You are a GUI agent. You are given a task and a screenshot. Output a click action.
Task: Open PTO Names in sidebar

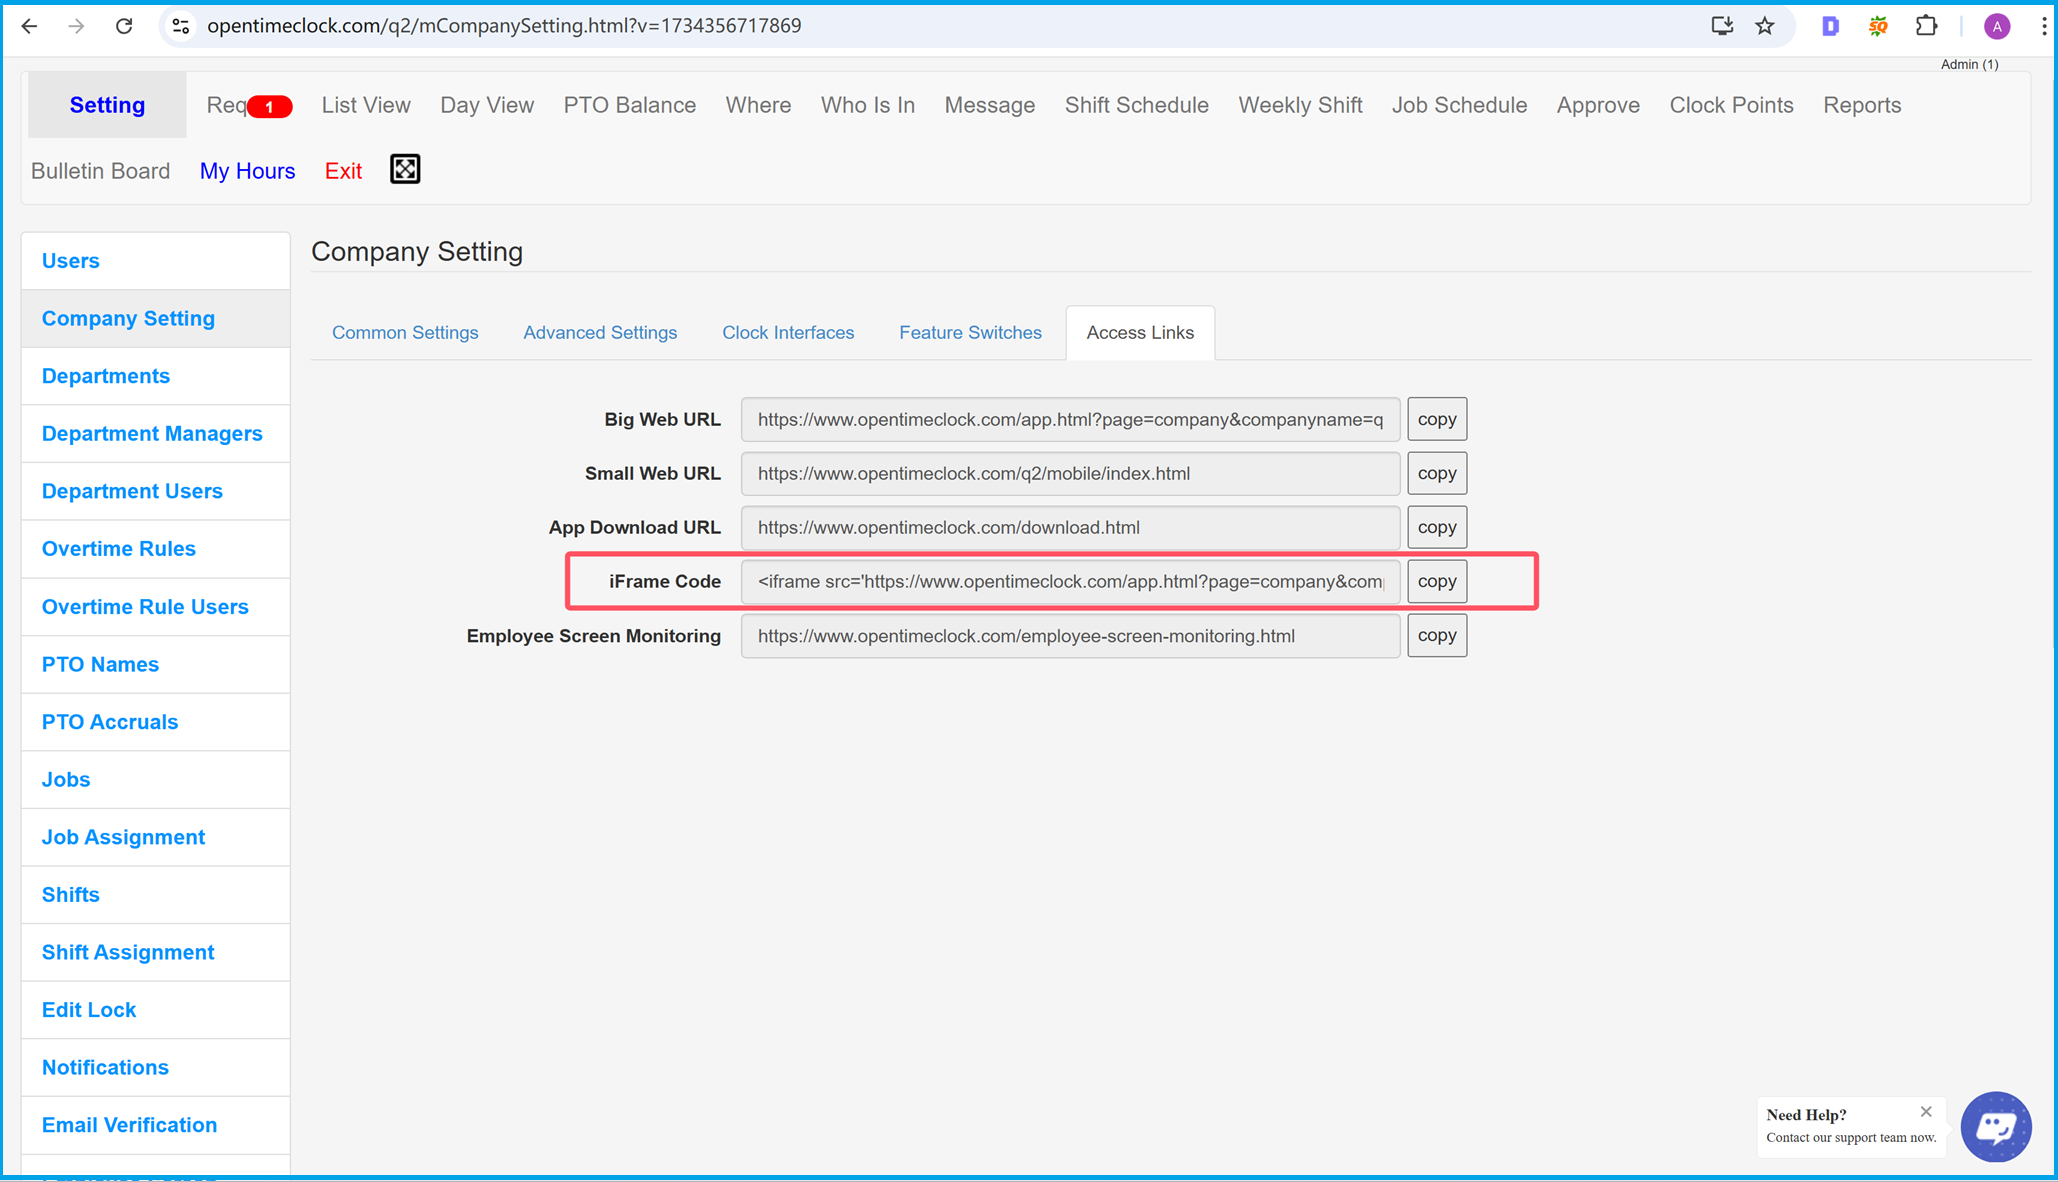click(156, 664)
